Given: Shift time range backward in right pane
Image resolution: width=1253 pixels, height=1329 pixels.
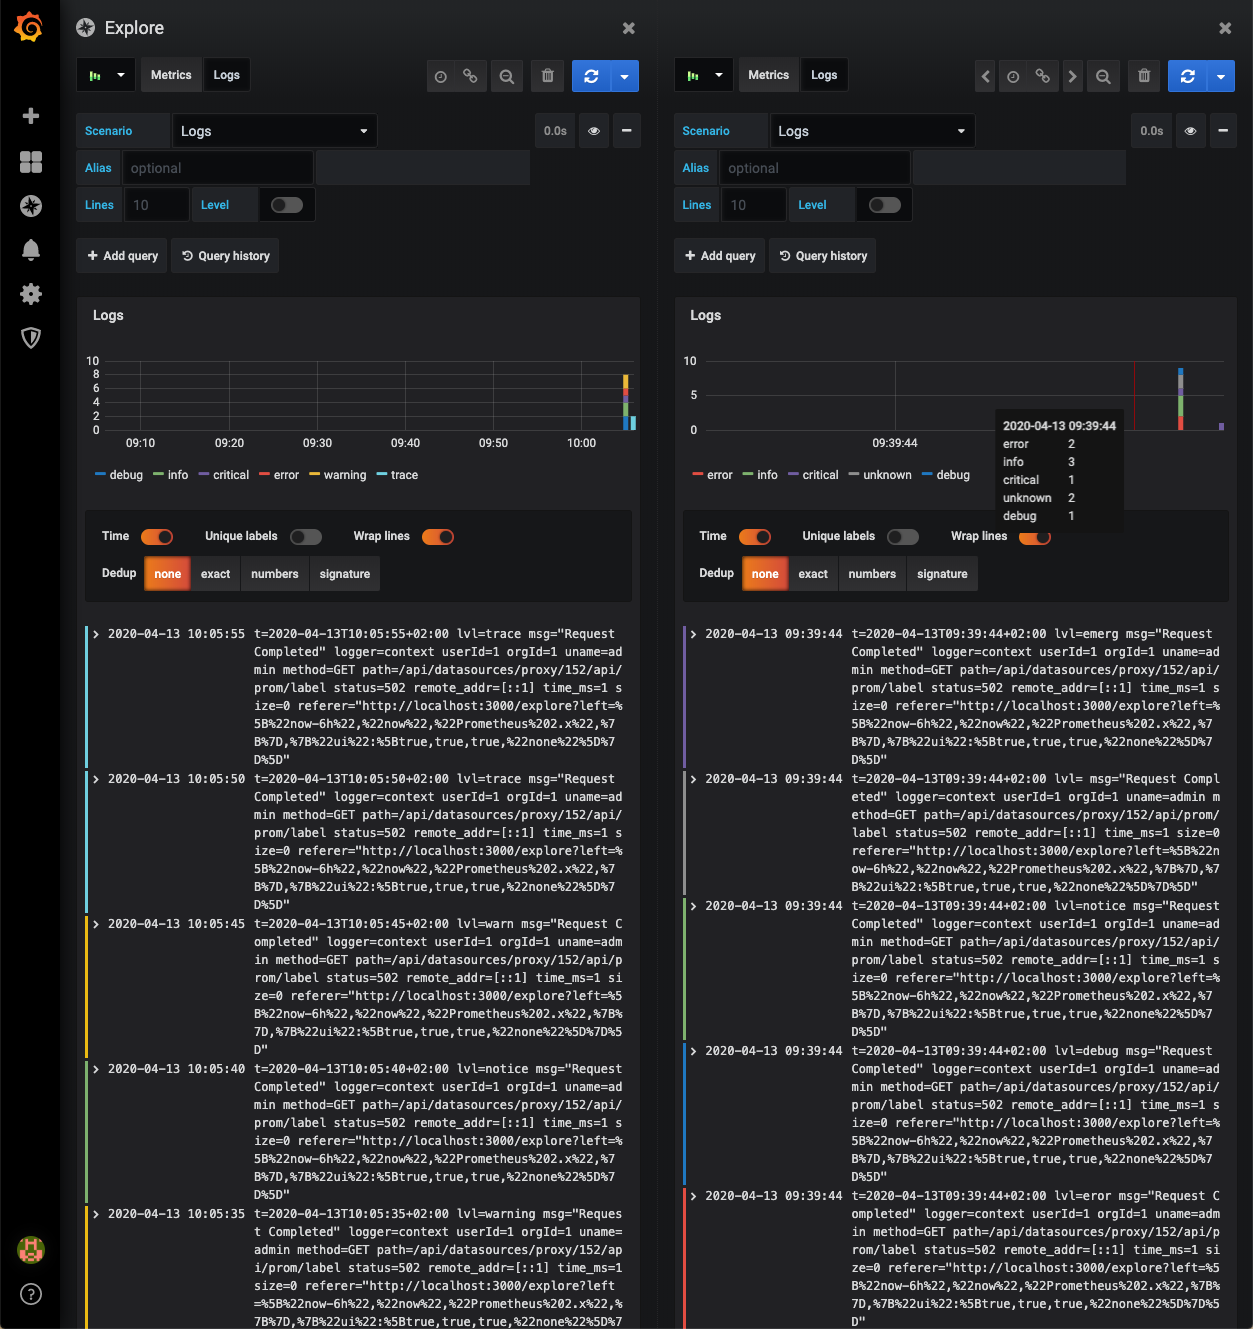Looking at the screenshot, I should (986, 76).
